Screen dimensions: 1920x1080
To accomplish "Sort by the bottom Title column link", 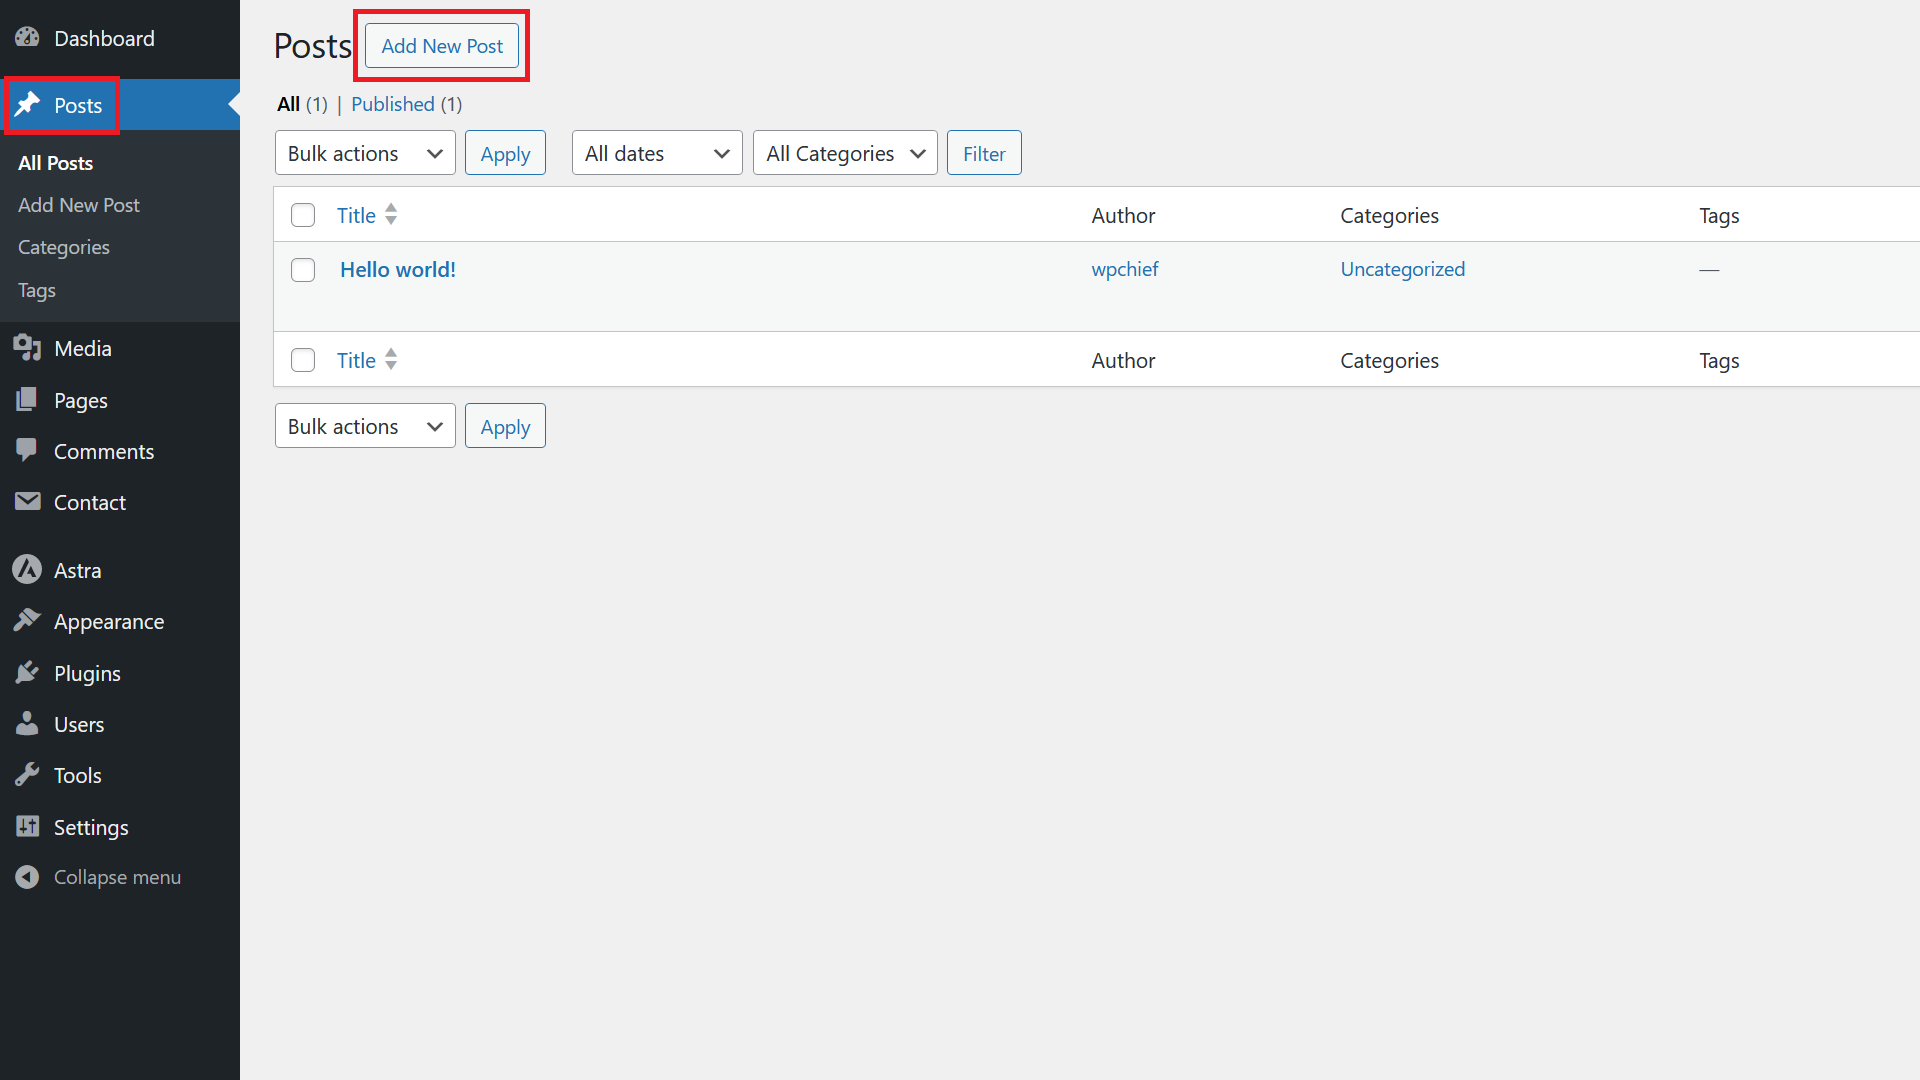I will 356,360.
